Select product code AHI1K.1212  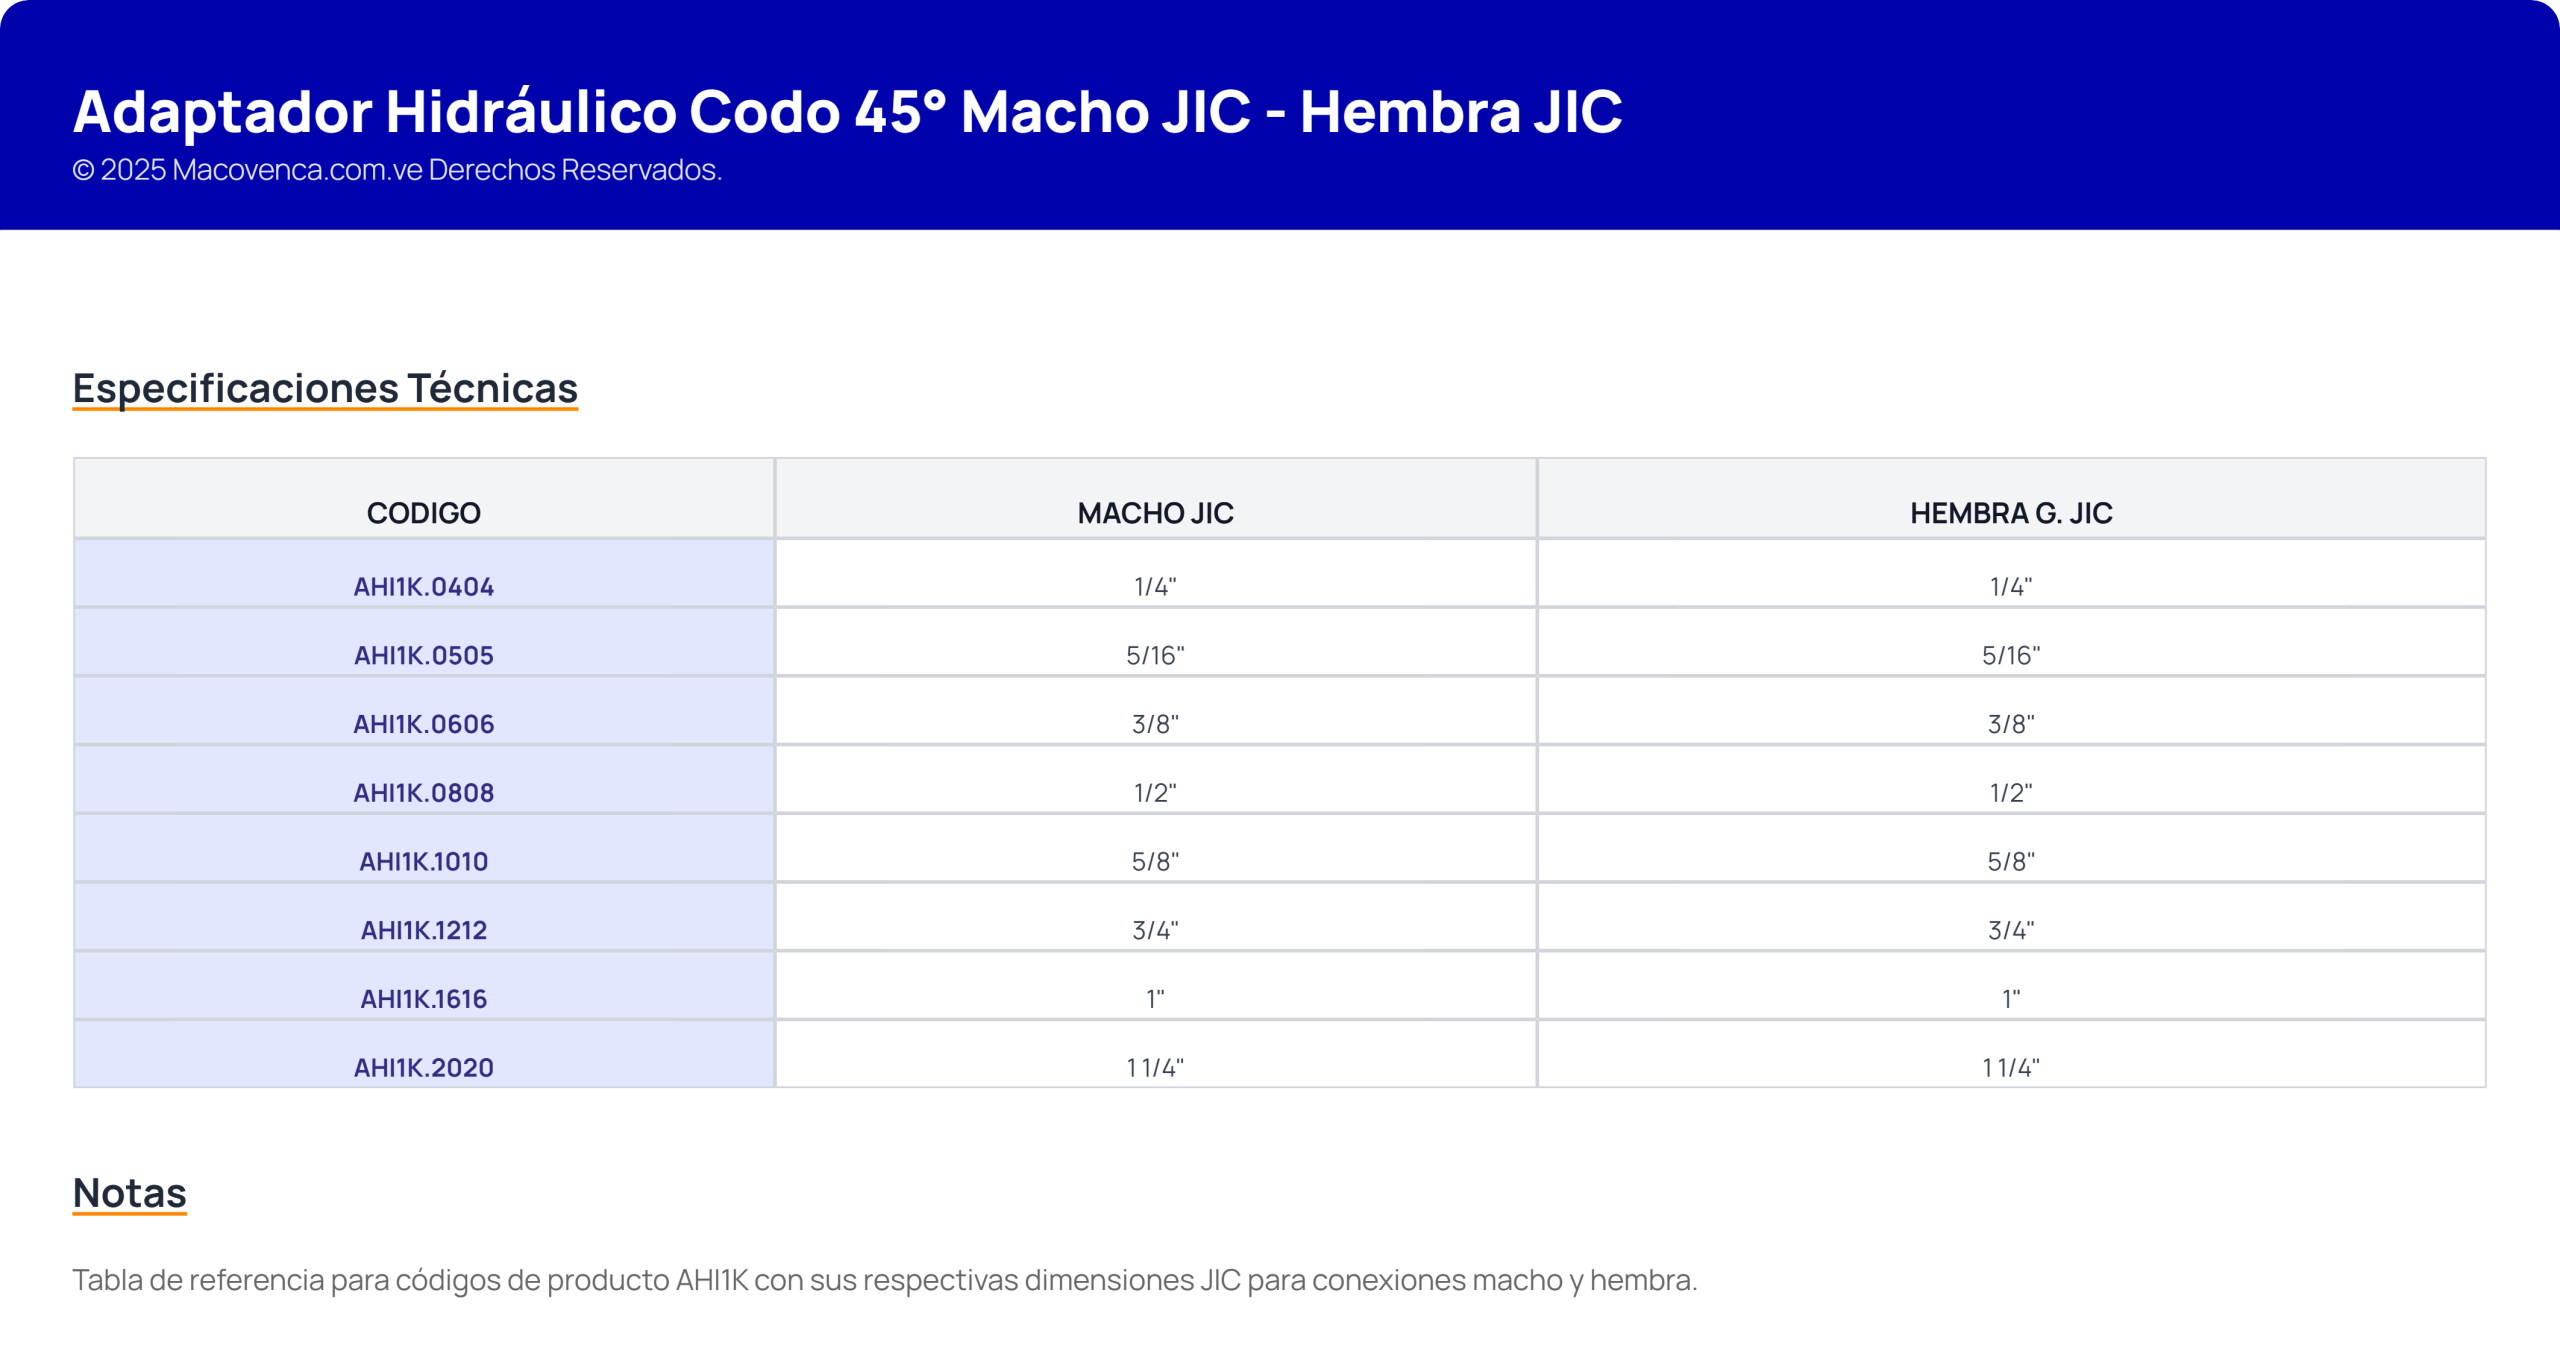[424, 931]
